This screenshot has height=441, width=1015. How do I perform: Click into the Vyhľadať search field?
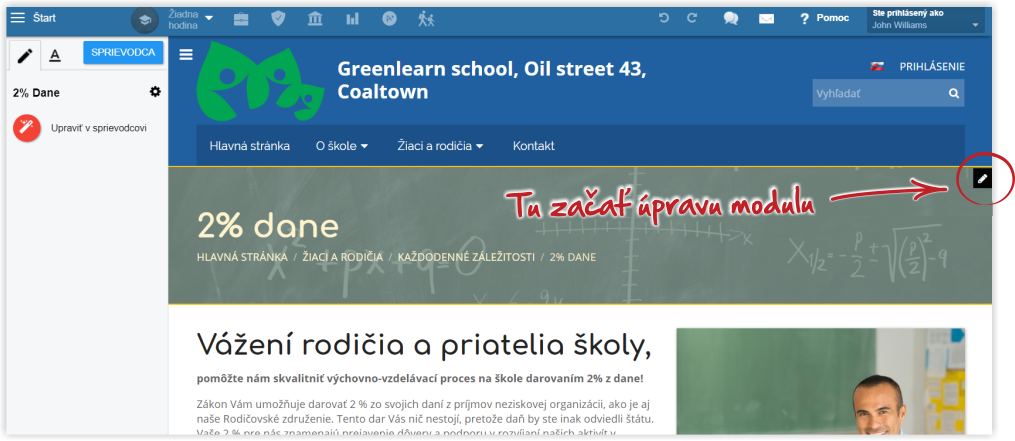click(878, 94)
